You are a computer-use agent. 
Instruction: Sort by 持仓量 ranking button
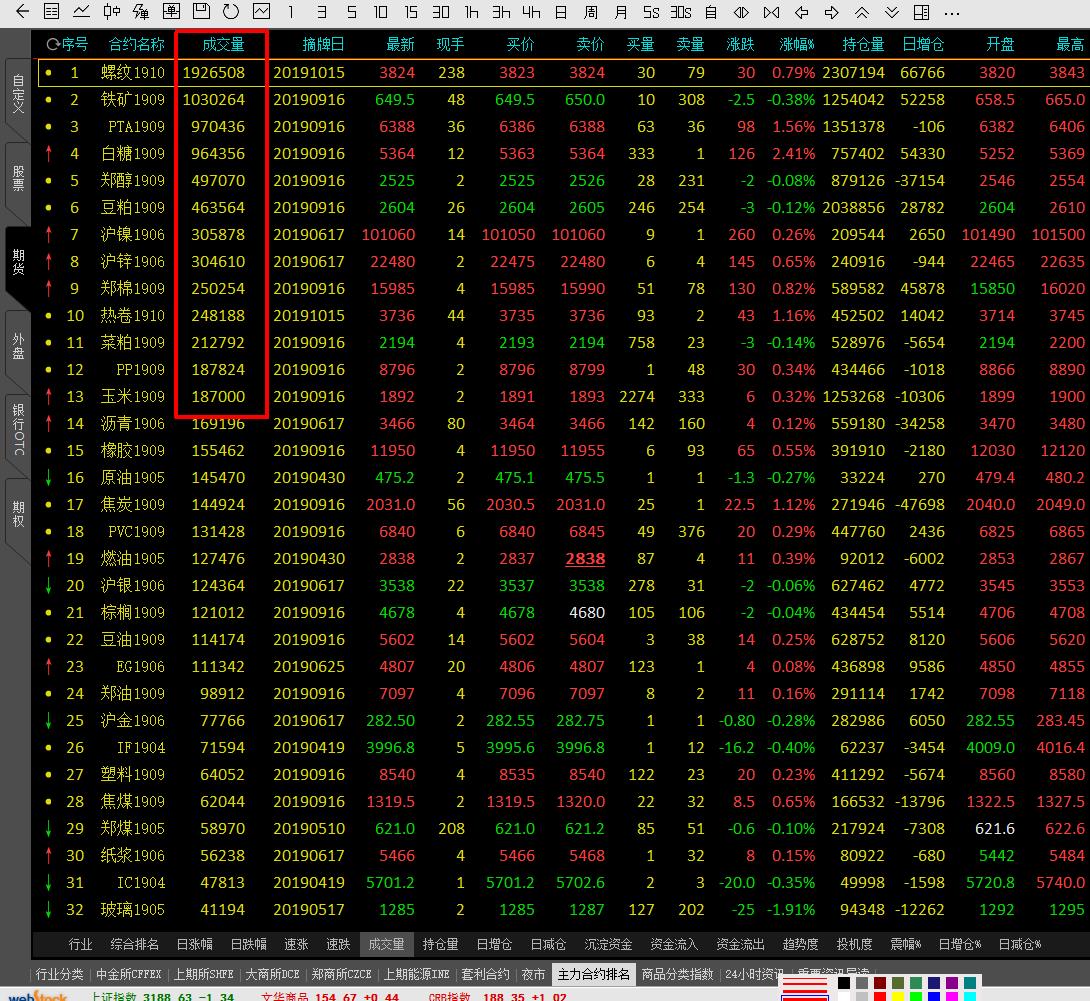click(440, 944)
